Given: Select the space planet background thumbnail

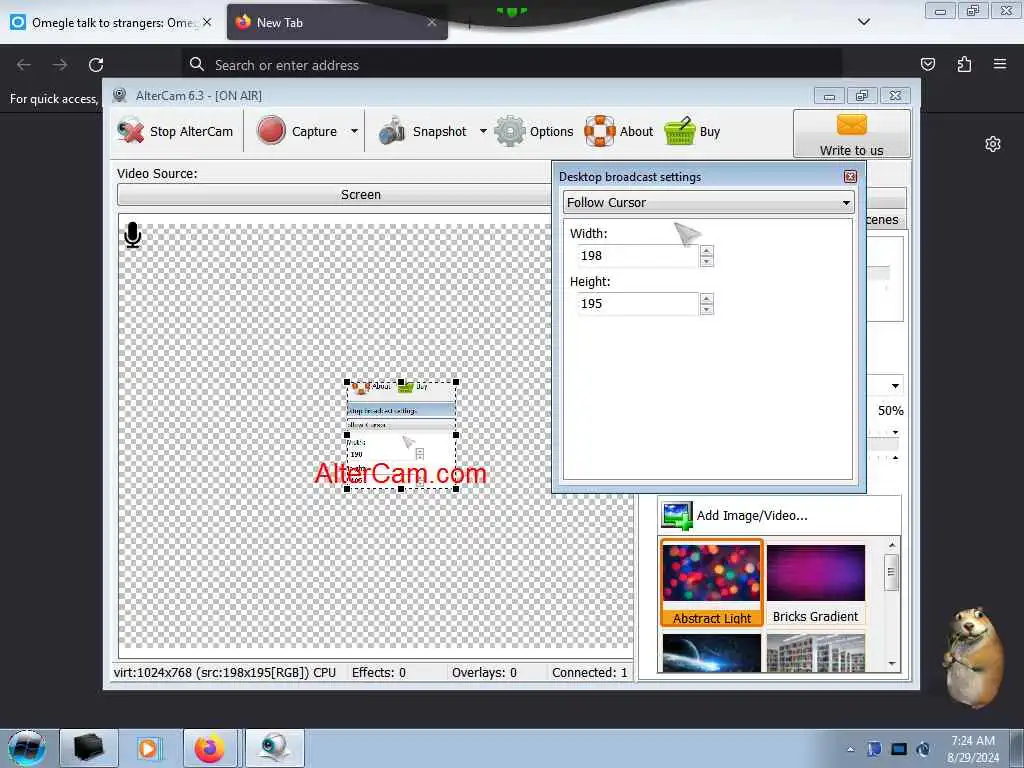Looking at the screenshot, I should [711, 652].
